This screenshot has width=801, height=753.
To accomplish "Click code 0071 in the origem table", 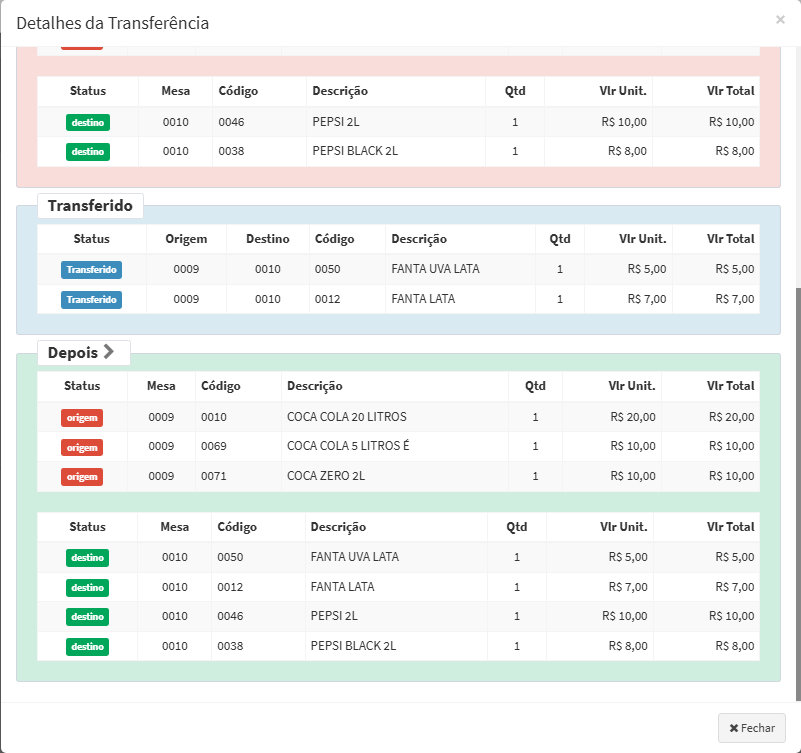I will 214,476.
